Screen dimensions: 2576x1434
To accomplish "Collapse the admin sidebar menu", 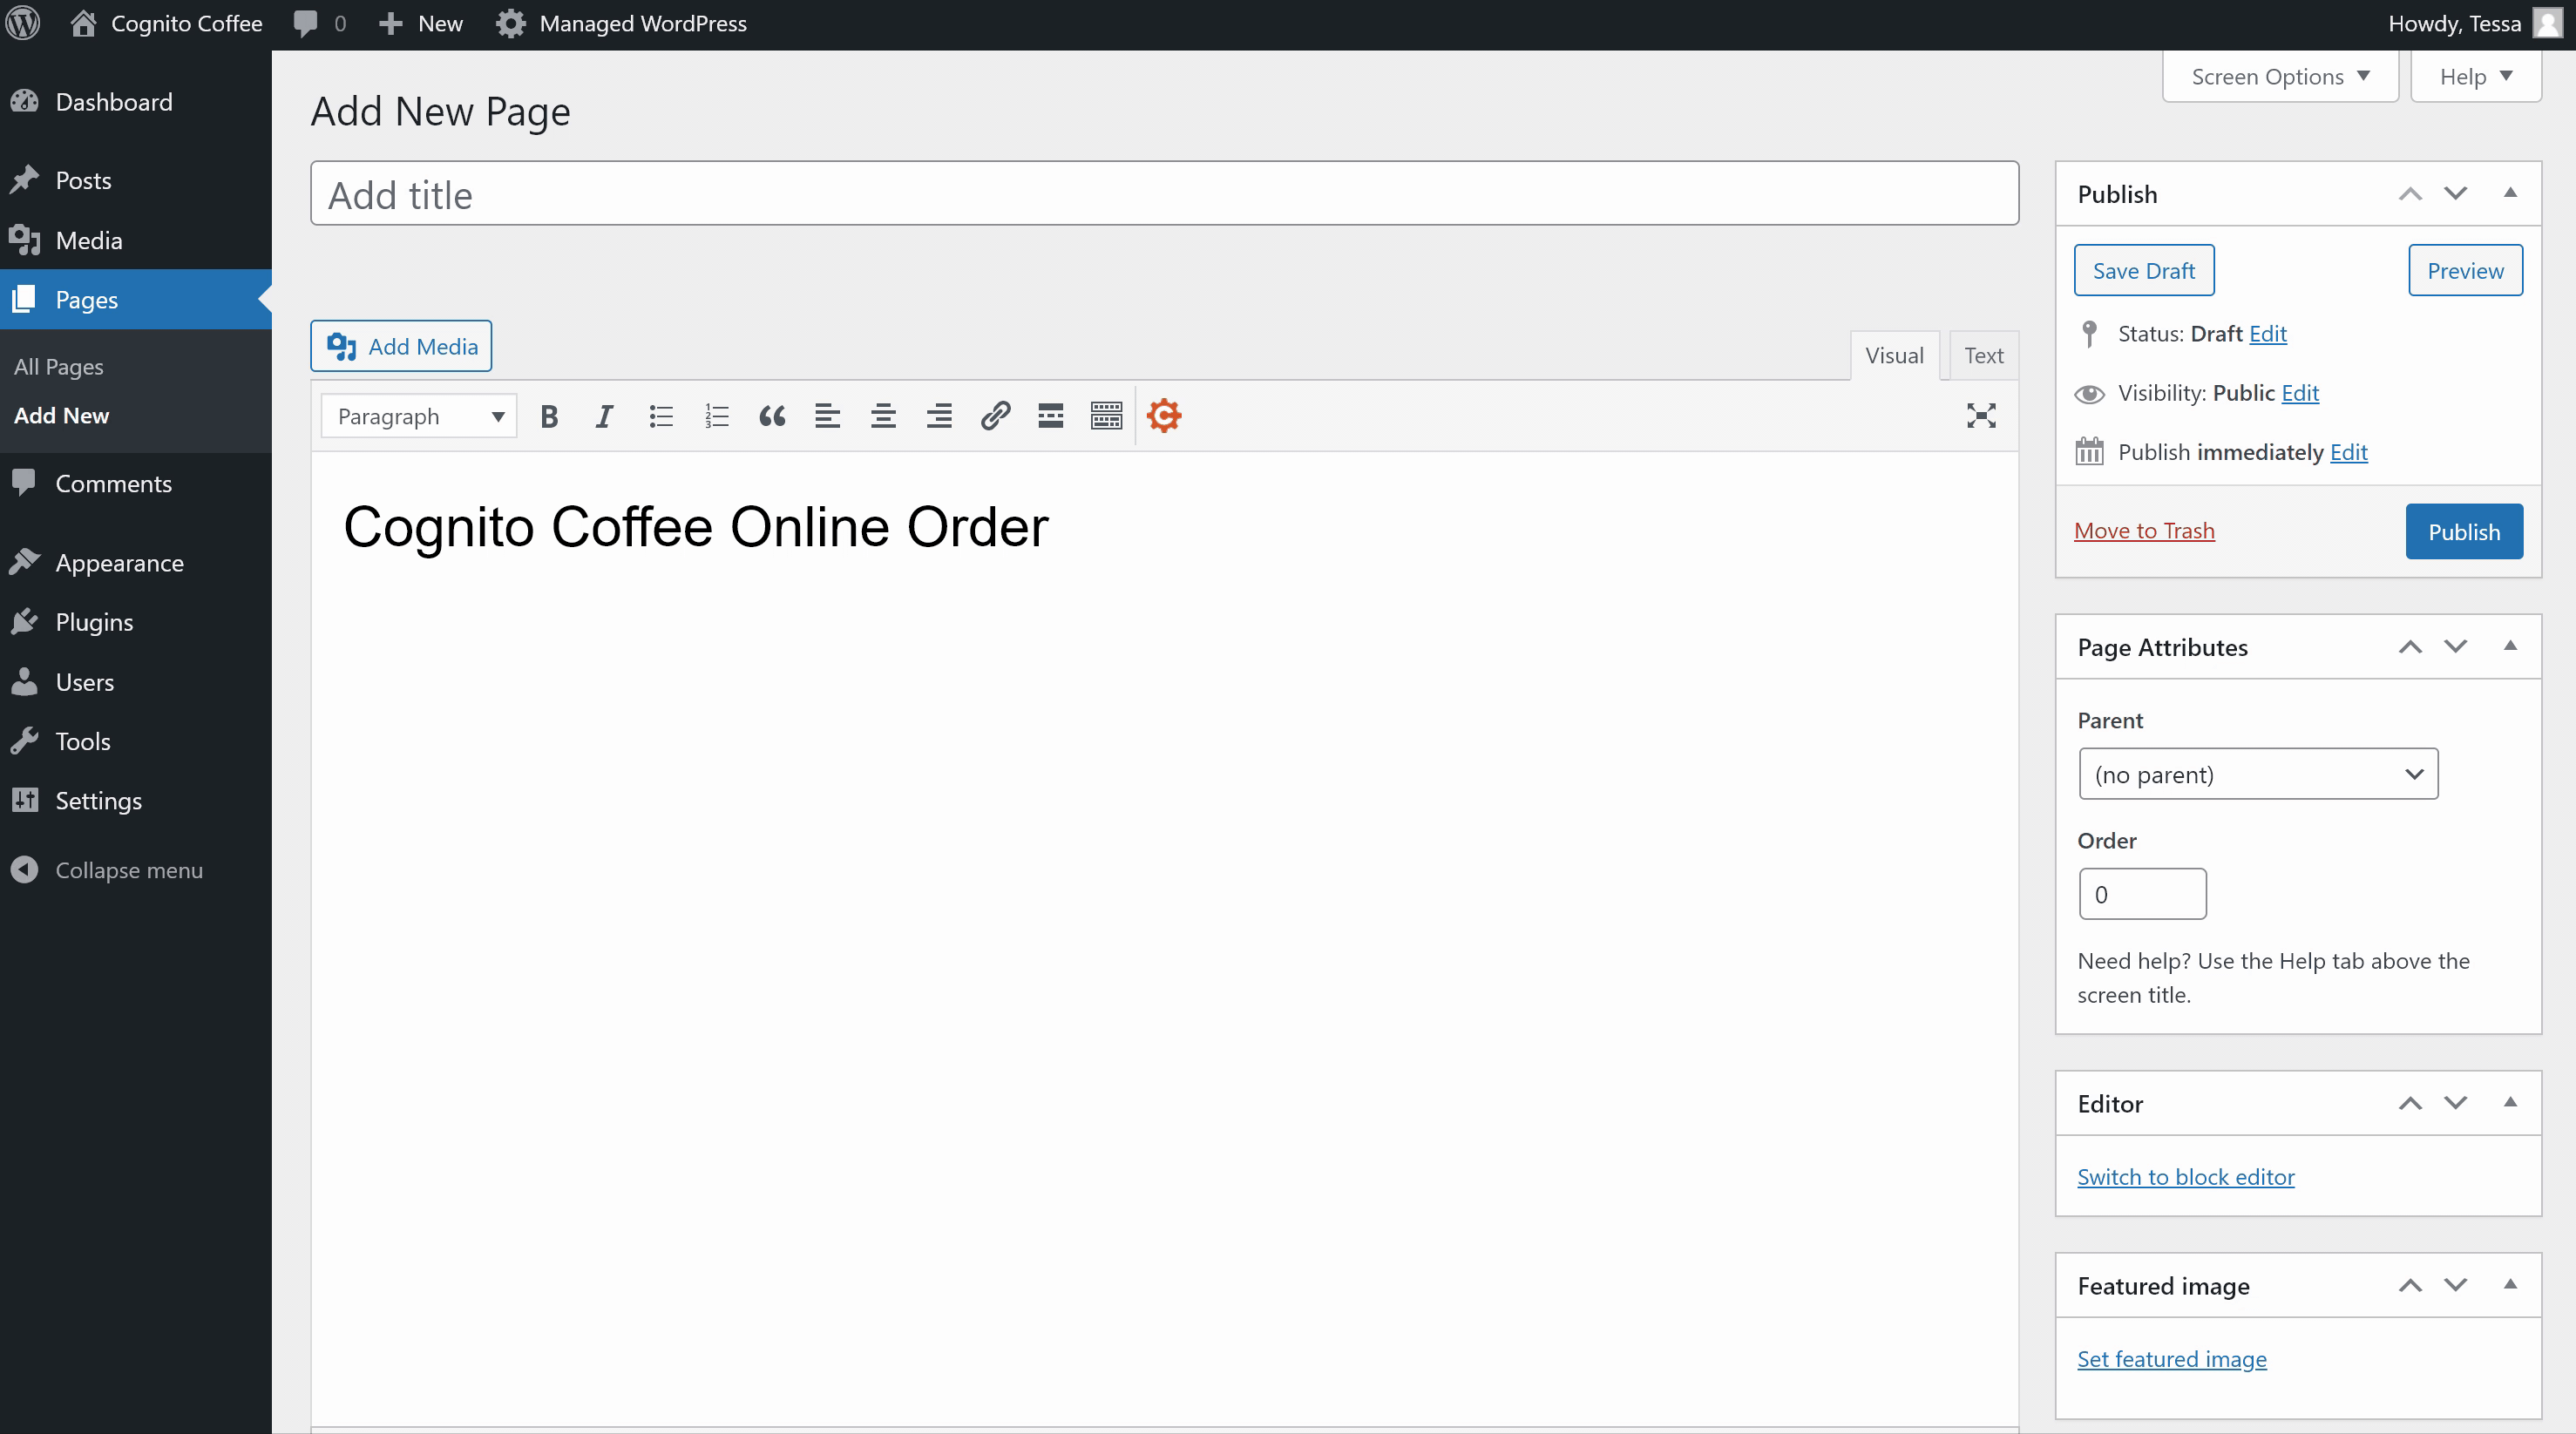I will pos(108,870).
